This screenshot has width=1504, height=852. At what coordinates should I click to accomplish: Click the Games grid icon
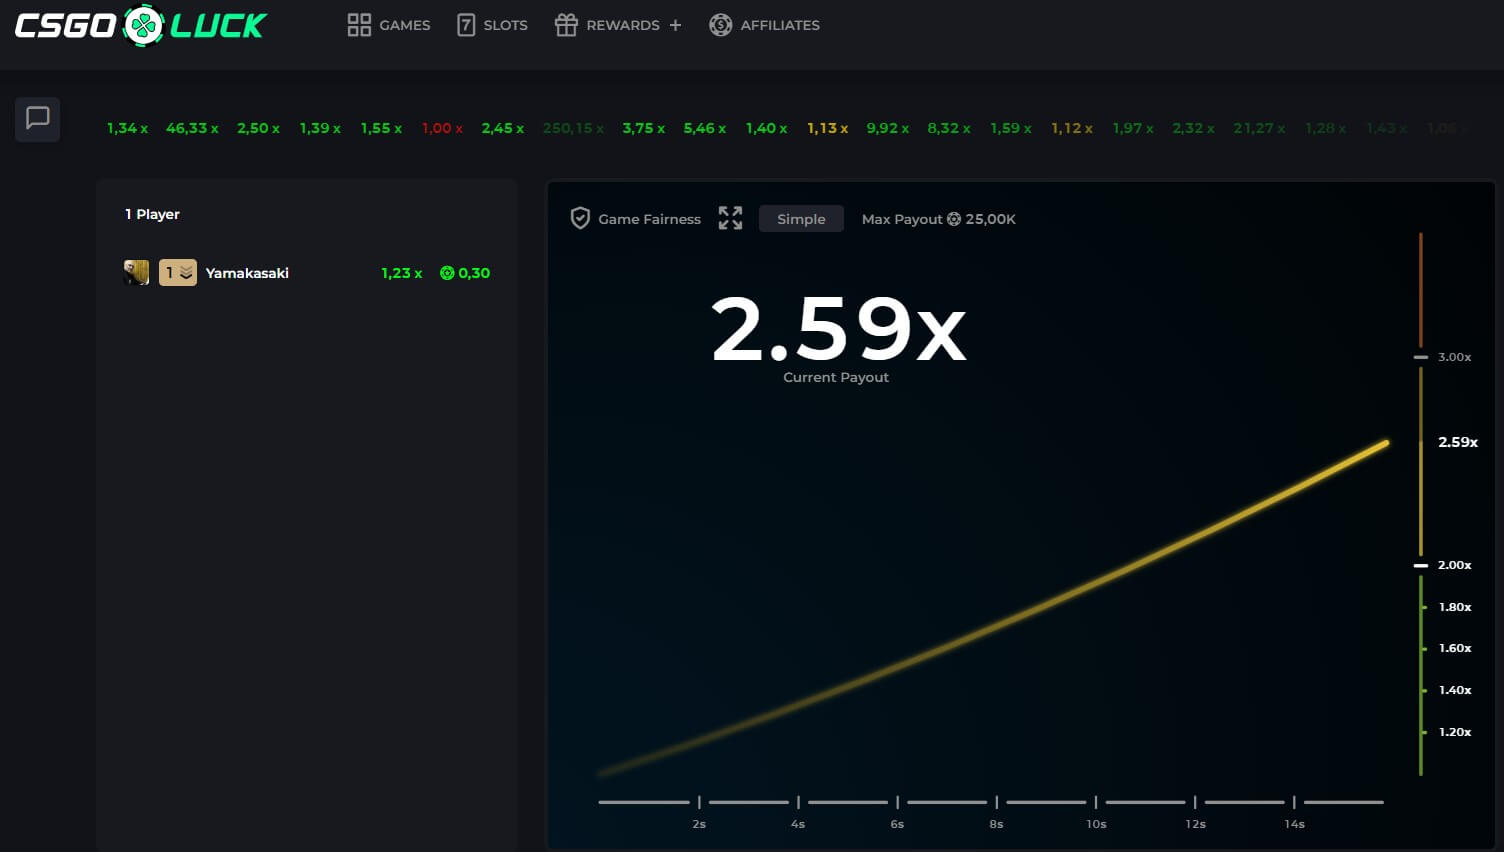359,25
